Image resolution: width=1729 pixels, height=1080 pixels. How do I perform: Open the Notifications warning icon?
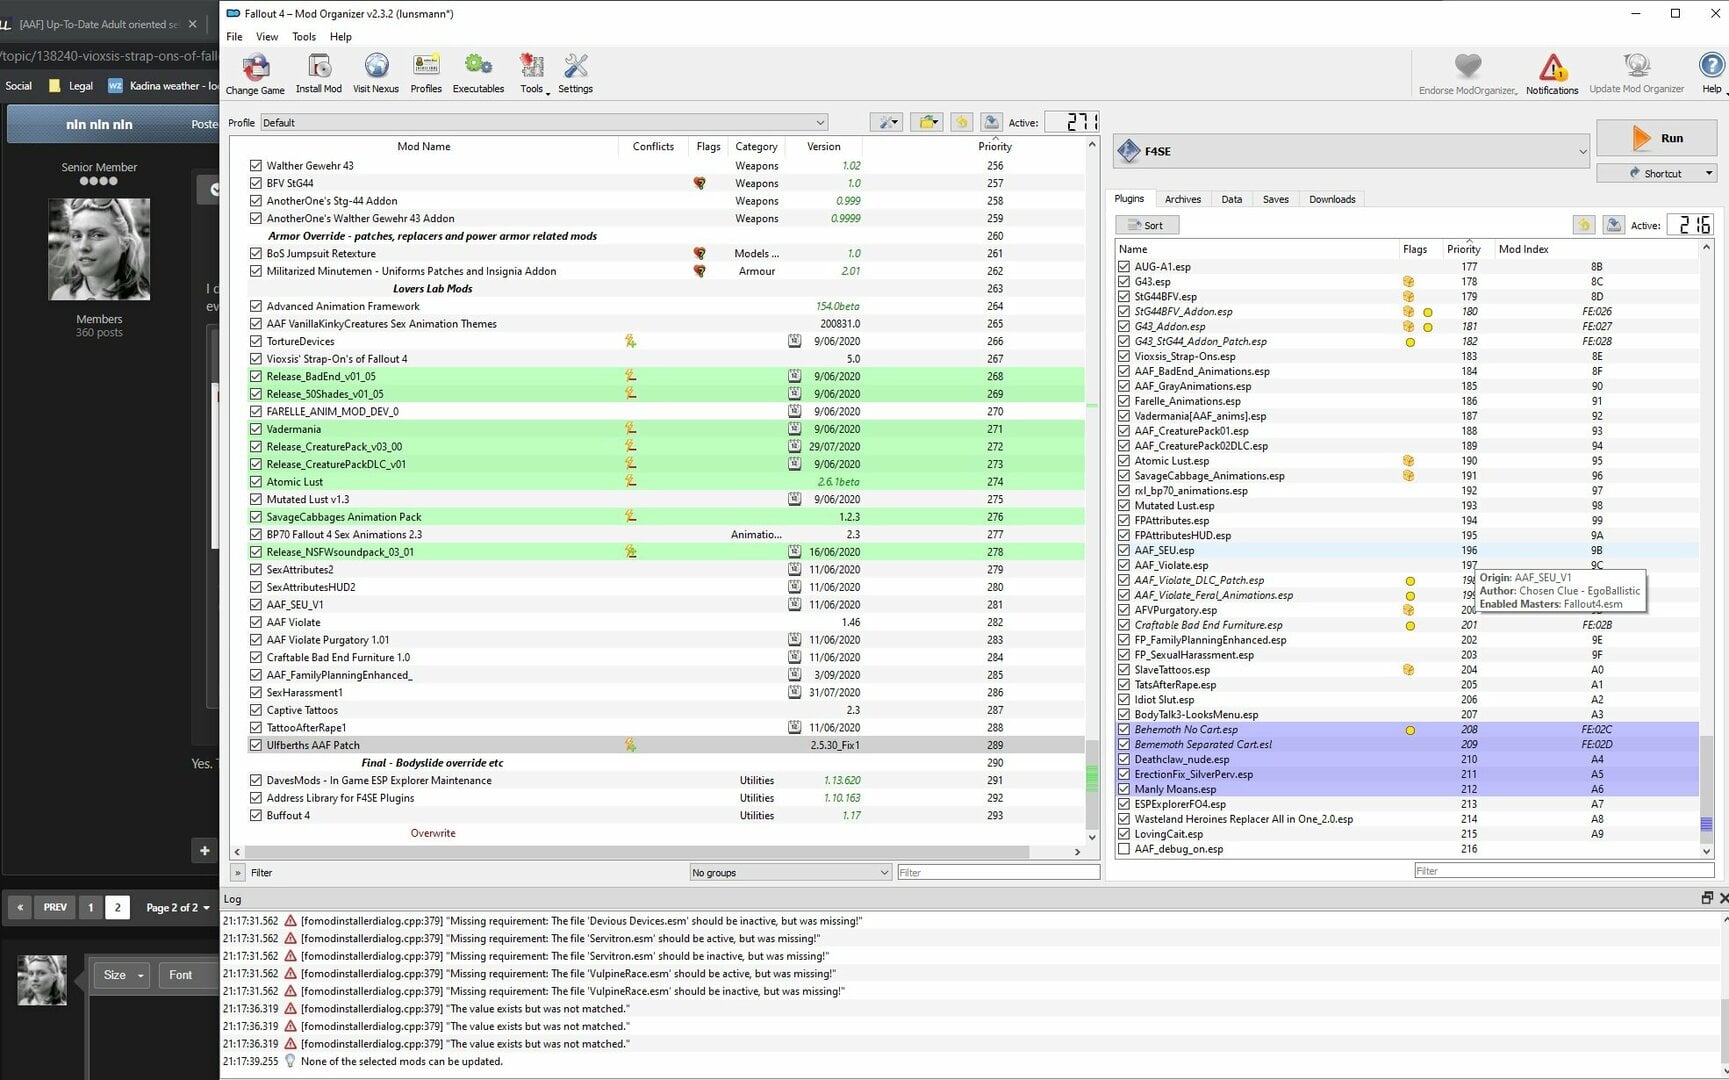coord(1552,68)
